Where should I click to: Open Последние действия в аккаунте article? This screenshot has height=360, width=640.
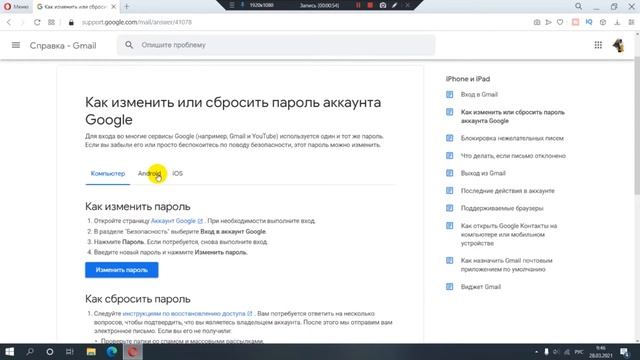click(507, 191)
